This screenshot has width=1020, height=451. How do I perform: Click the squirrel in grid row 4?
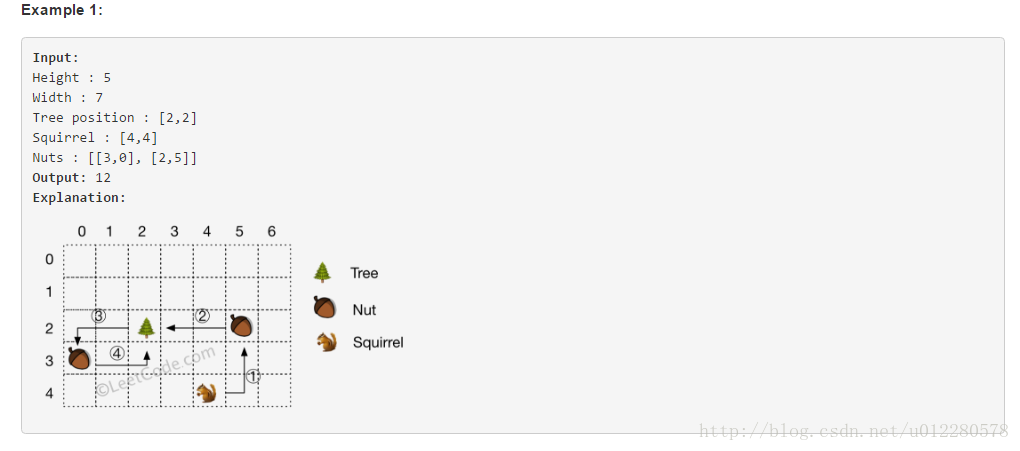[207, 392]
